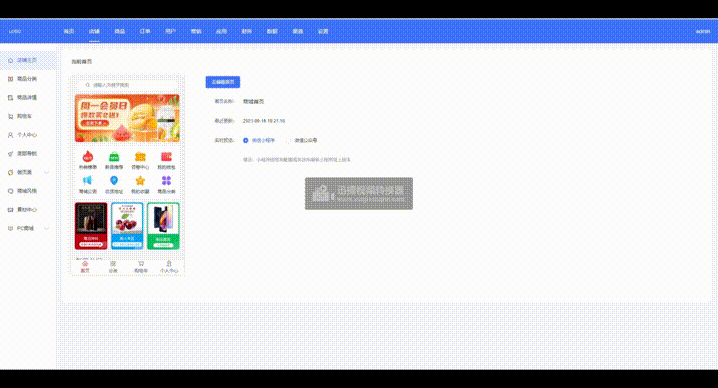Click the blue megaphone announcement icon in the preview

87,180
